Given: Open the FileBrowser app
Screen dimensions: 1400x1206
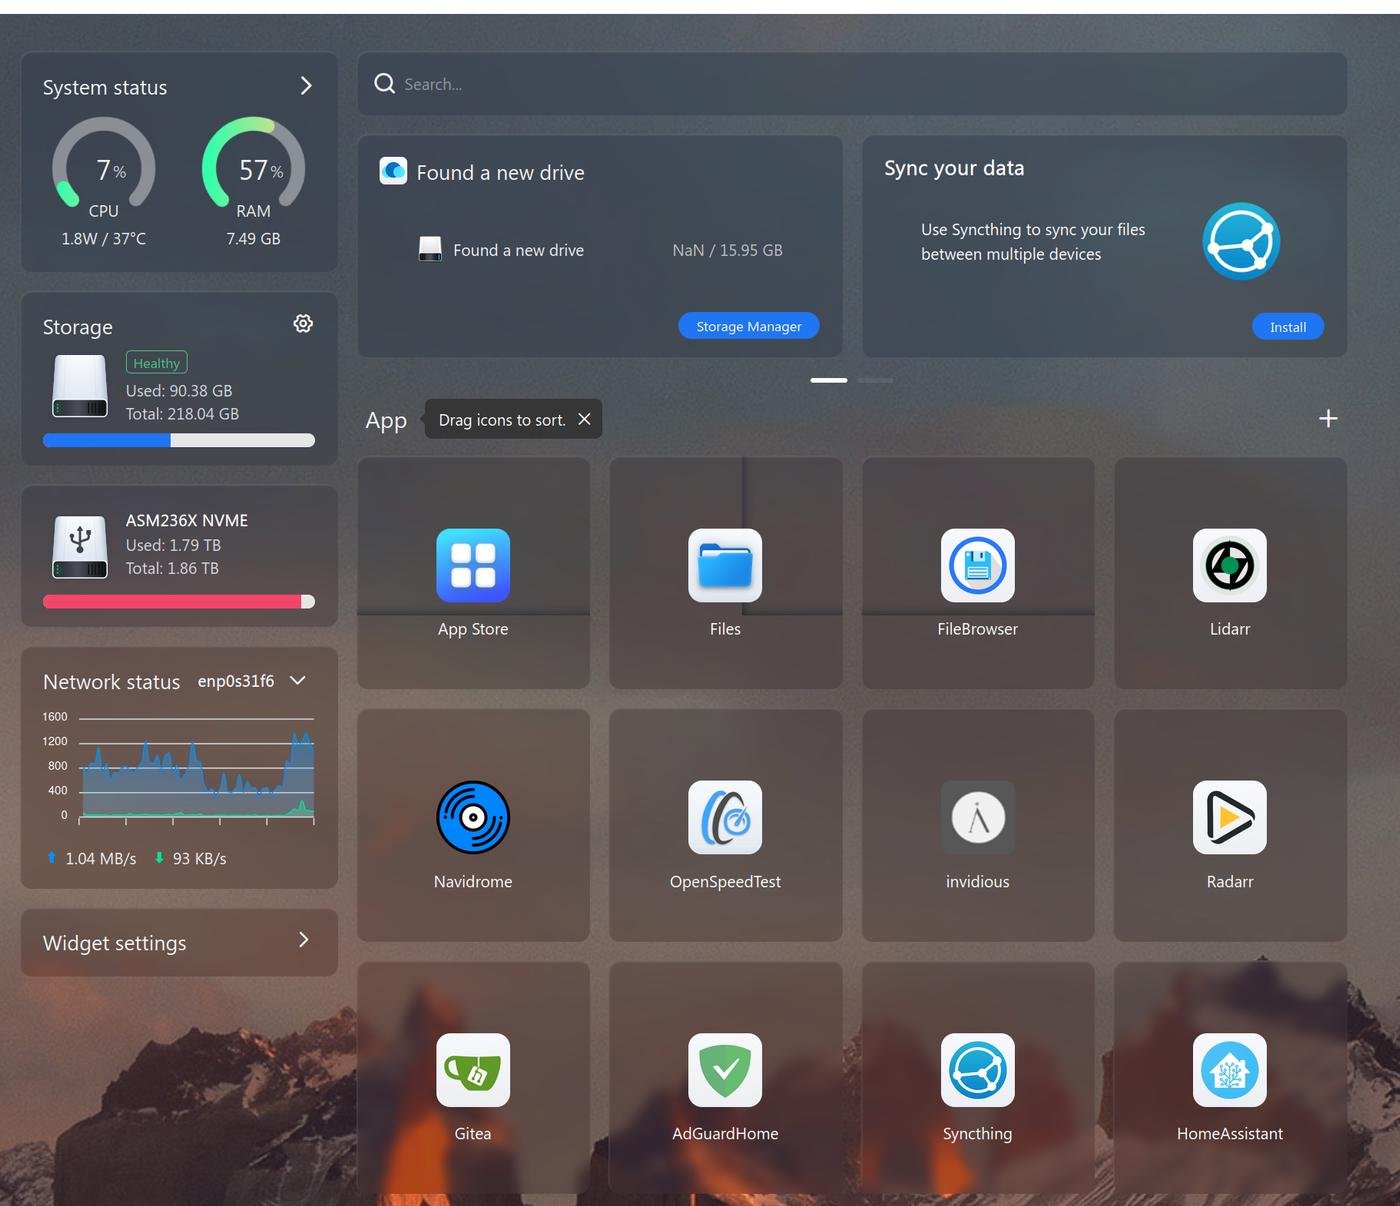Looking at the screenshot, I should [977, 566].
